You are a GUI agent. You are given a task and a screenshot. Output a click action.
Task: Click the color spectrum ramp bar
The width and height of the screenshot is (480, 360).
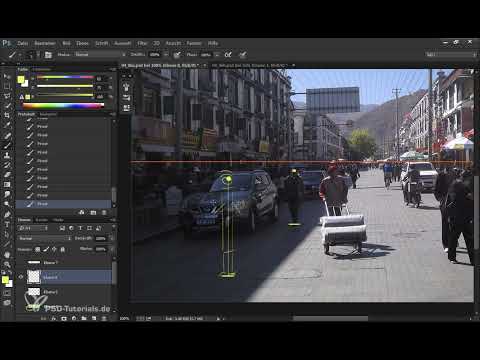[x=63, y=106]
